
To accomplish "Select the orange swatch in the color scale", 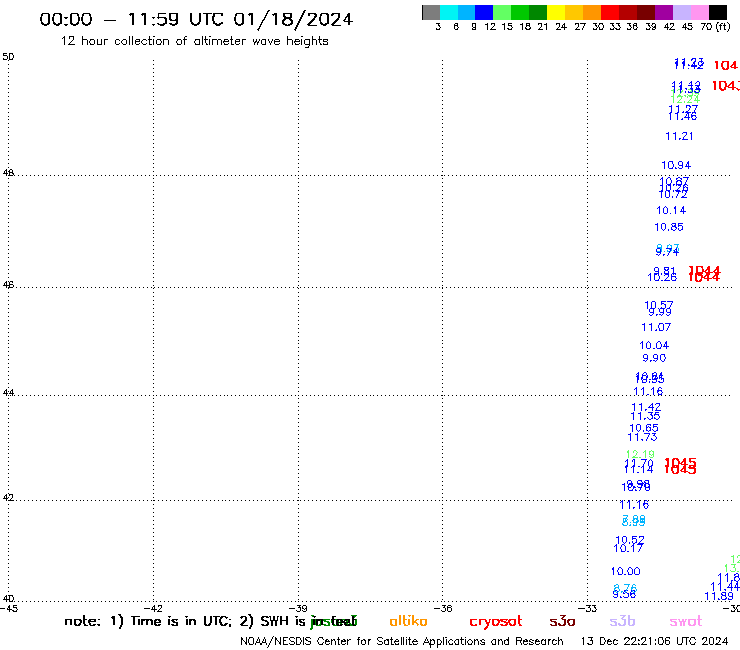I will (x=592, y=12).
